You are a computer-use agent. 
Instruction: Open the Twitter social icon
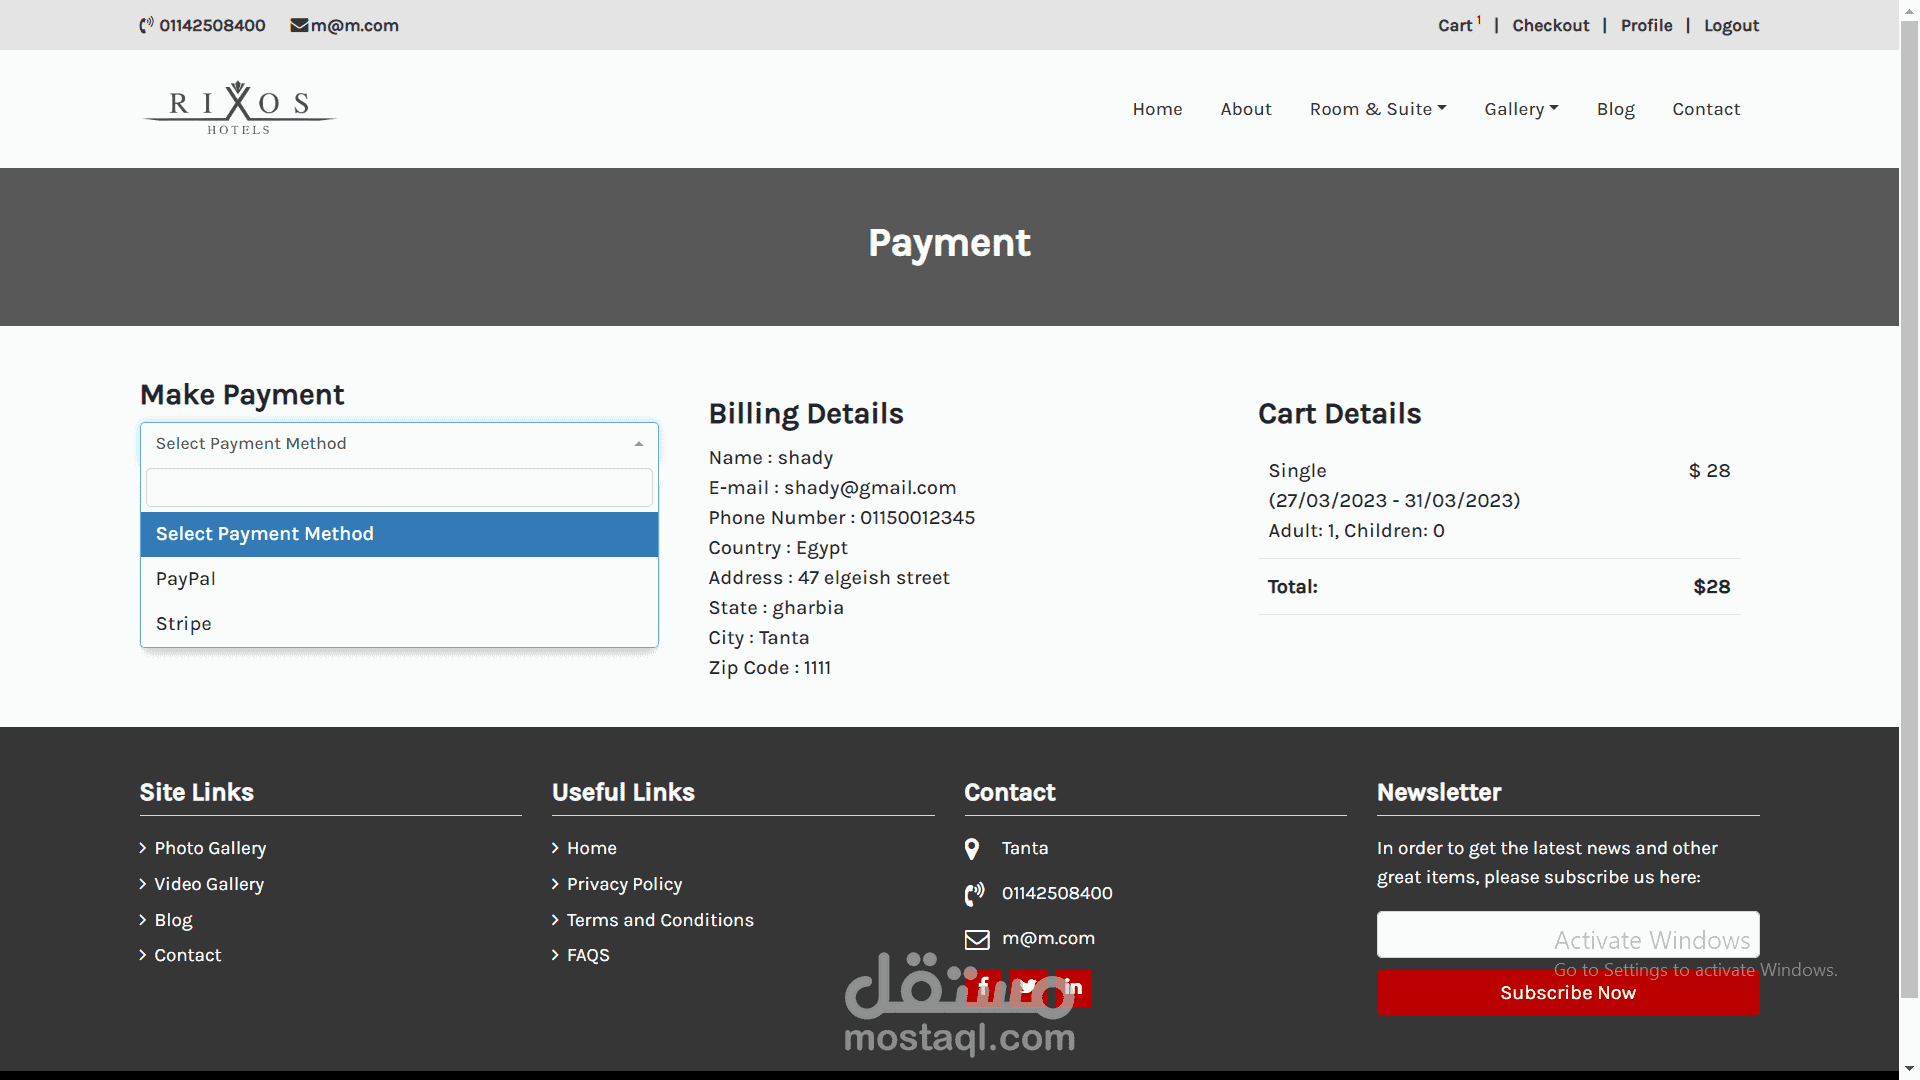pos(1028,987)
